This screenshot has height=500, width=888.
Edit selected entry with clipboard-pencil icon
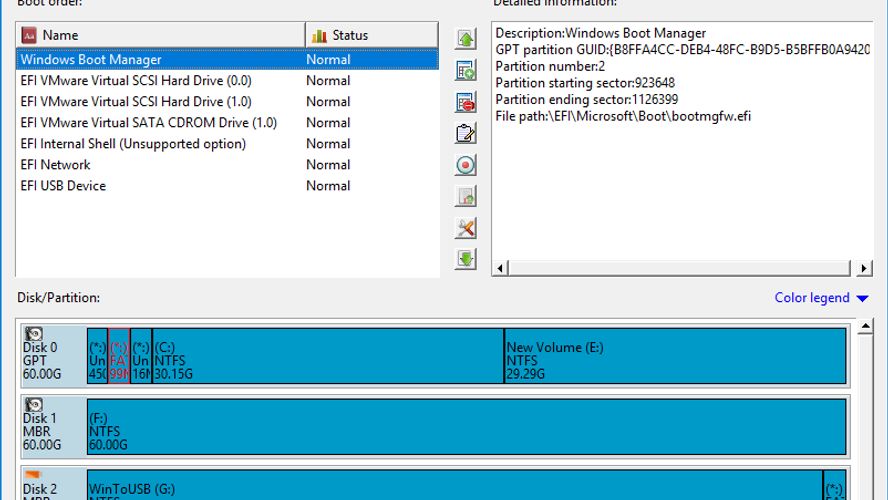pos(466,134)
